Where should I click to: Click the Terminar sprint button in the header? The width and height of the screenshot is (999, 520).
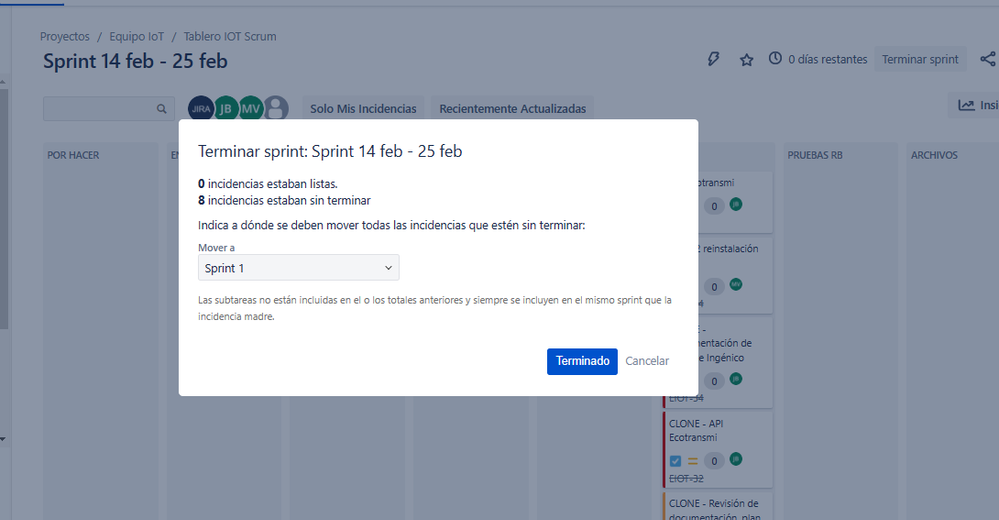pos(920,59)
